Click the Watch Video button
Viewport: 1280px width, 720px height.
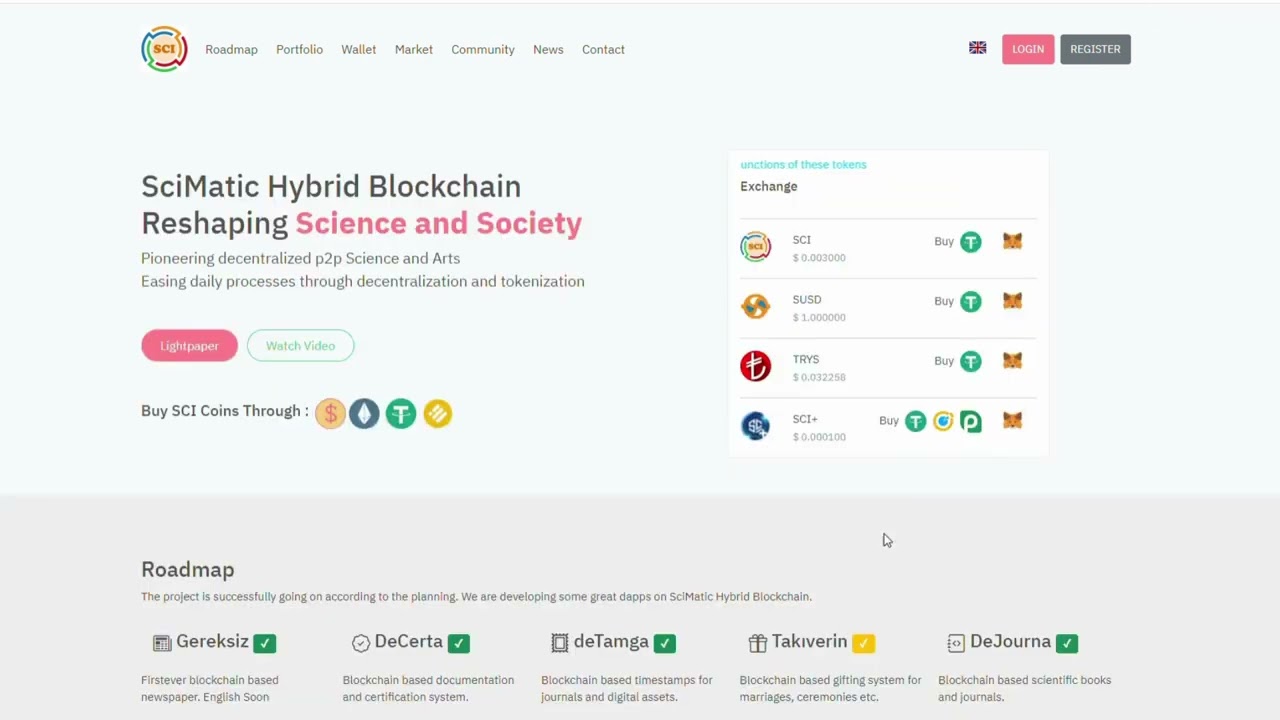300,345
